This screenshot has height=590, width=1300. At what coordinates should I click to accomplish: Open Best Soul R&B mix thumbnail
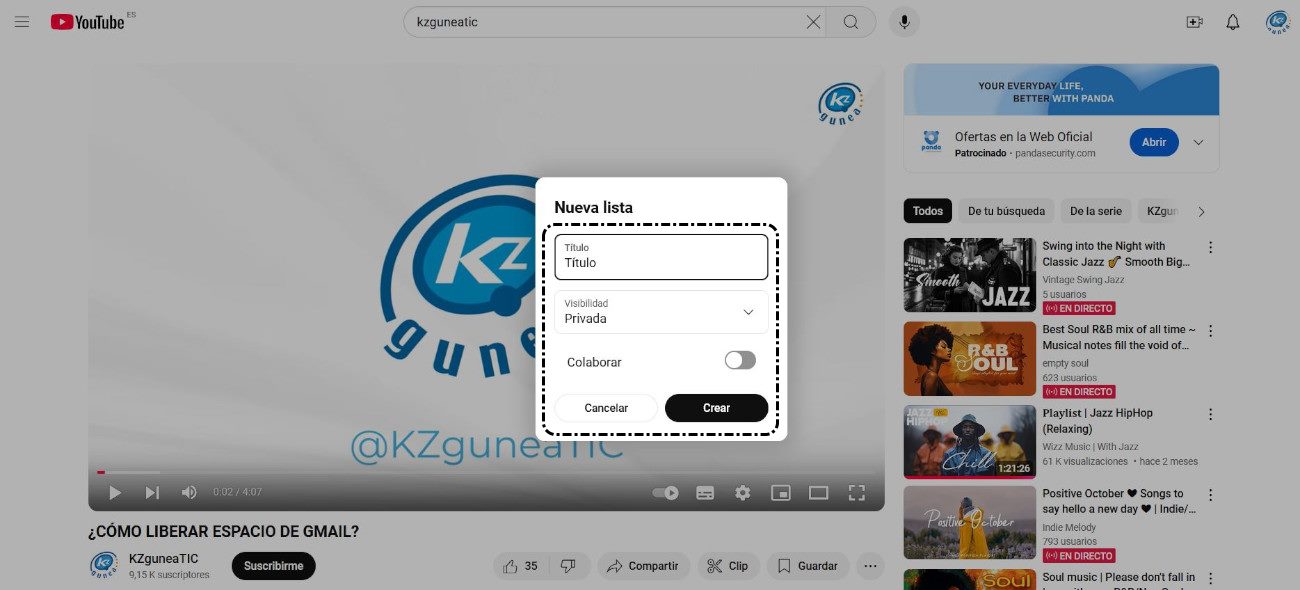(x=970, y=358)
